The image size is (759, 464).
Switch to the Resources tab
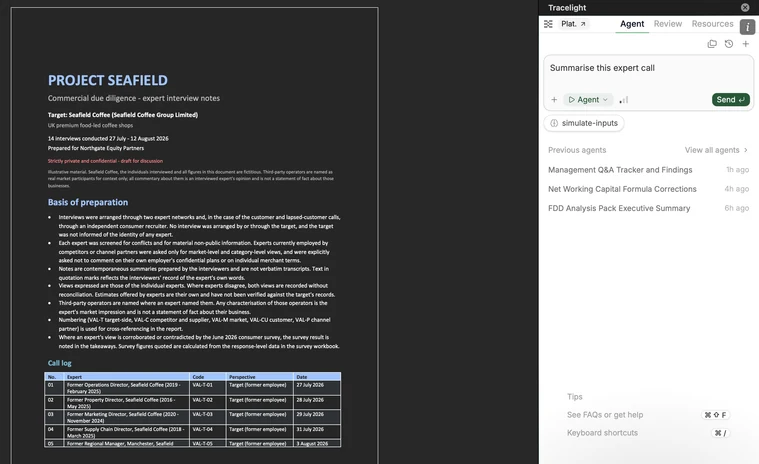(x=712, y=24)
